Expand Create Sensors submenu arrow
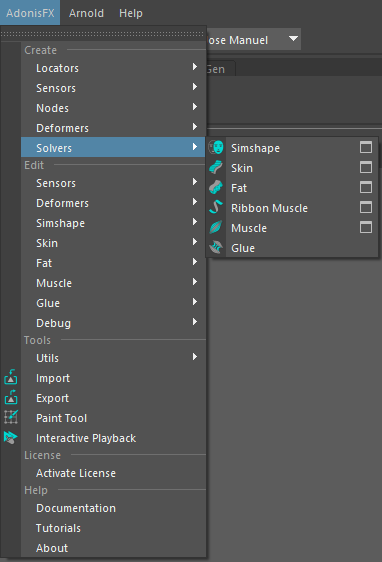This screenshot has height=562, width=382. click(x=195, y=87)
